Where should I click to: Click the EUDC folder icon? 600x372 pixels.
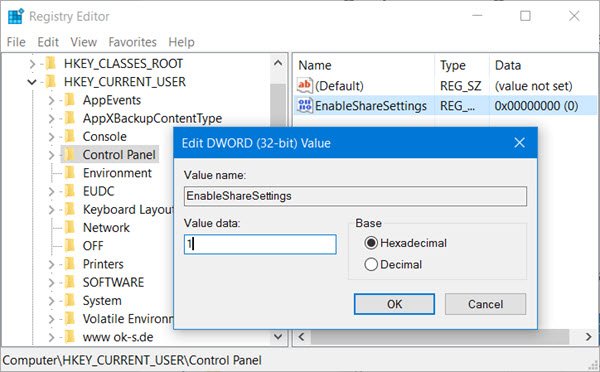[x=70, y=191]
